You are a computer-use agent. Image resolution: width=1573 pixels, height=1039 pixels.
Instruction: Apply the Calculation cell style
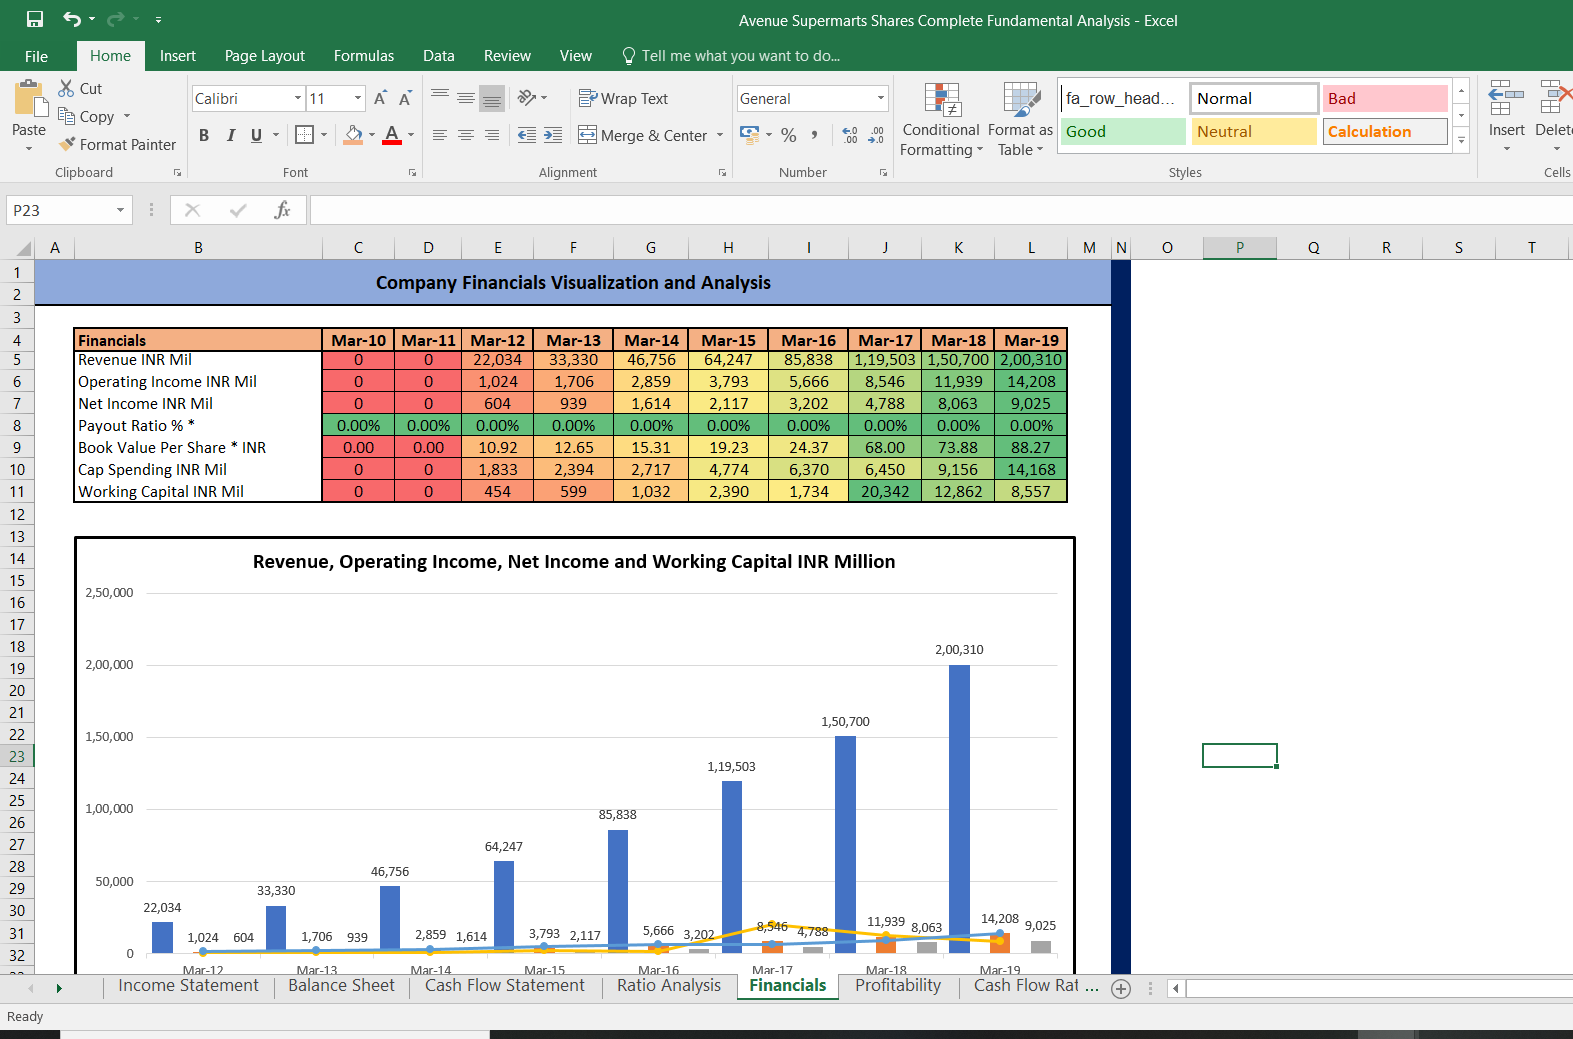[x=1385, y=131]
